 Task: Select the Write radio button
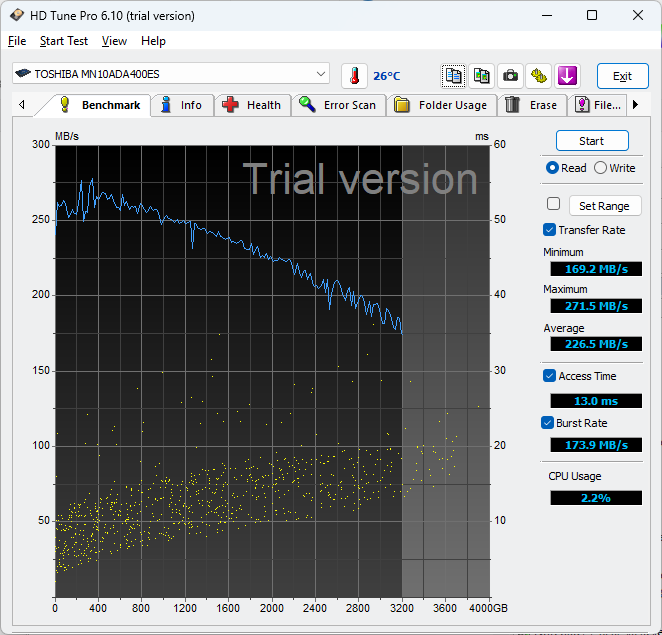600,168
